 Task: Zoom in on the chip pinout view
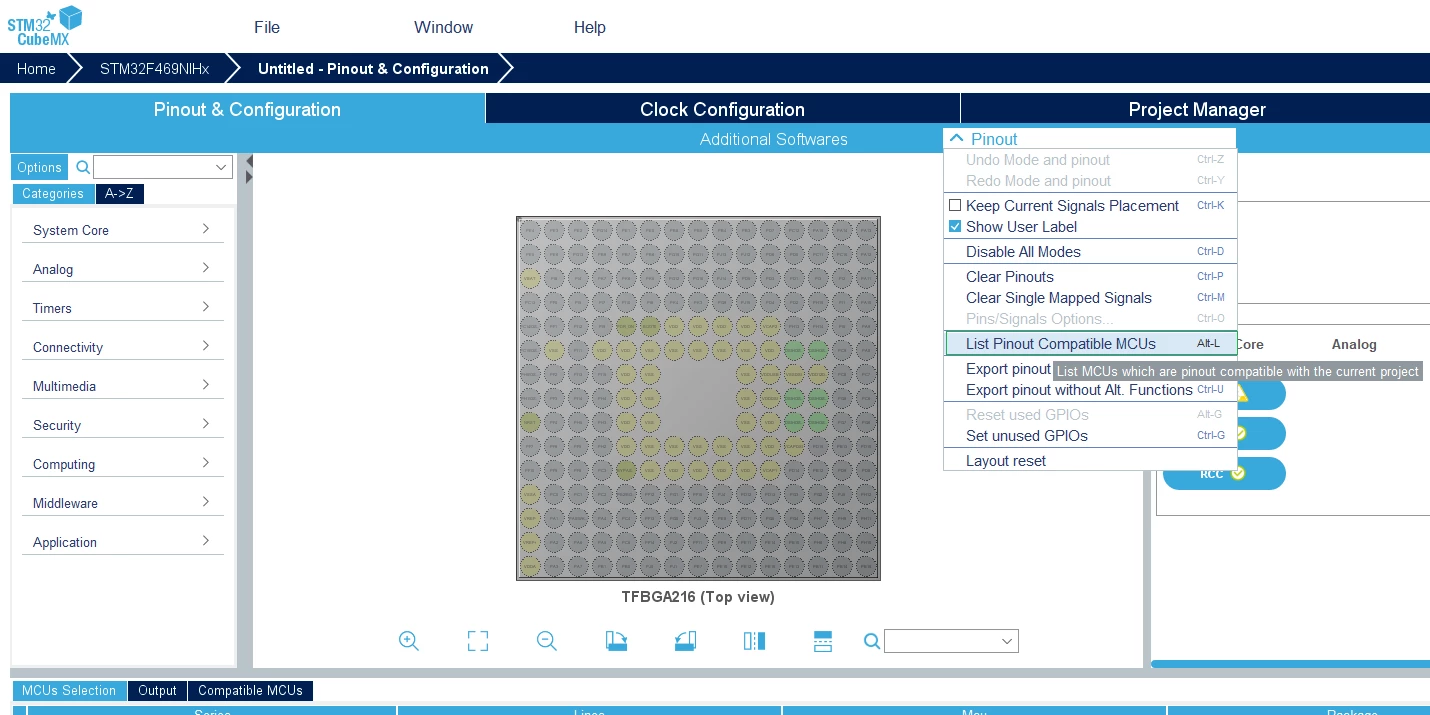tap(408, 641)
